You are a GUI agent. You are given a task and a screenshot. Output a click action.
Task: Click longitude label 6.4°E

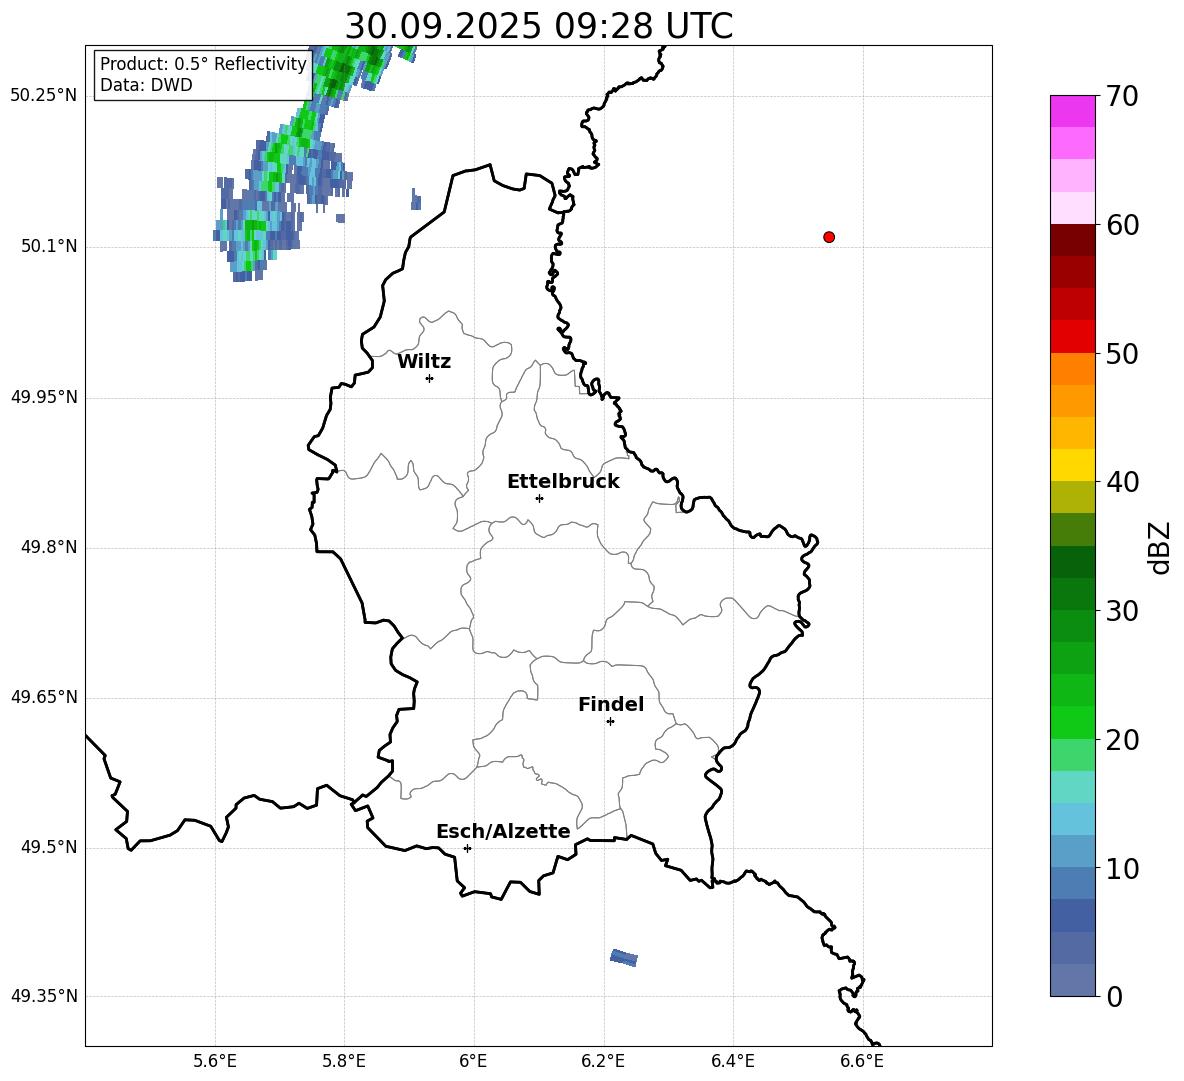click(x=732, y=1061)
